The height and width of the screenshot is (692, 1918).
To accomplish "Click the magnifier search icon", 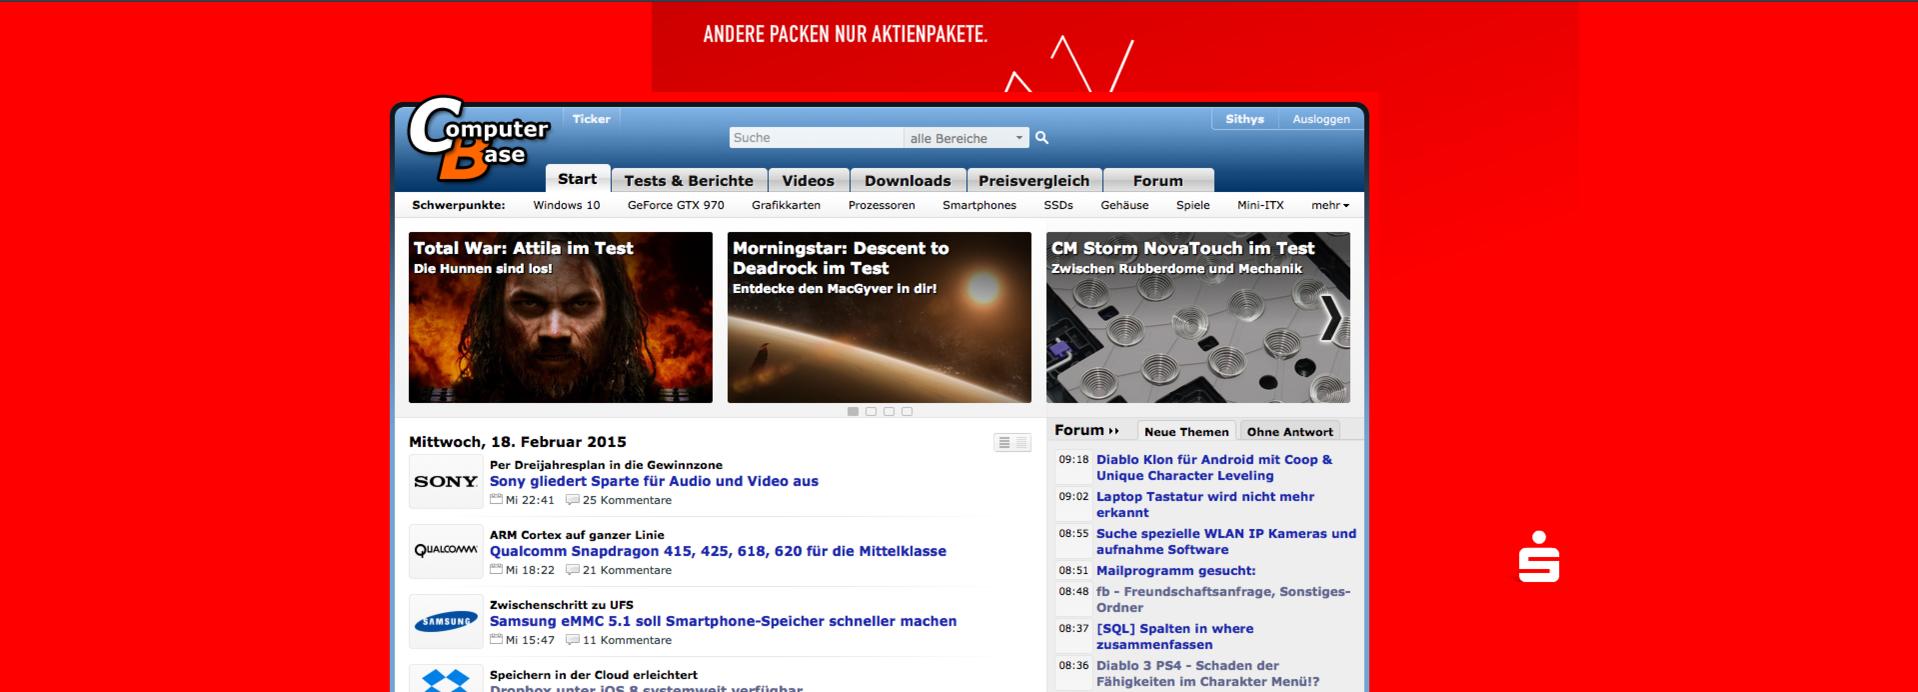I will (1041, 138).
